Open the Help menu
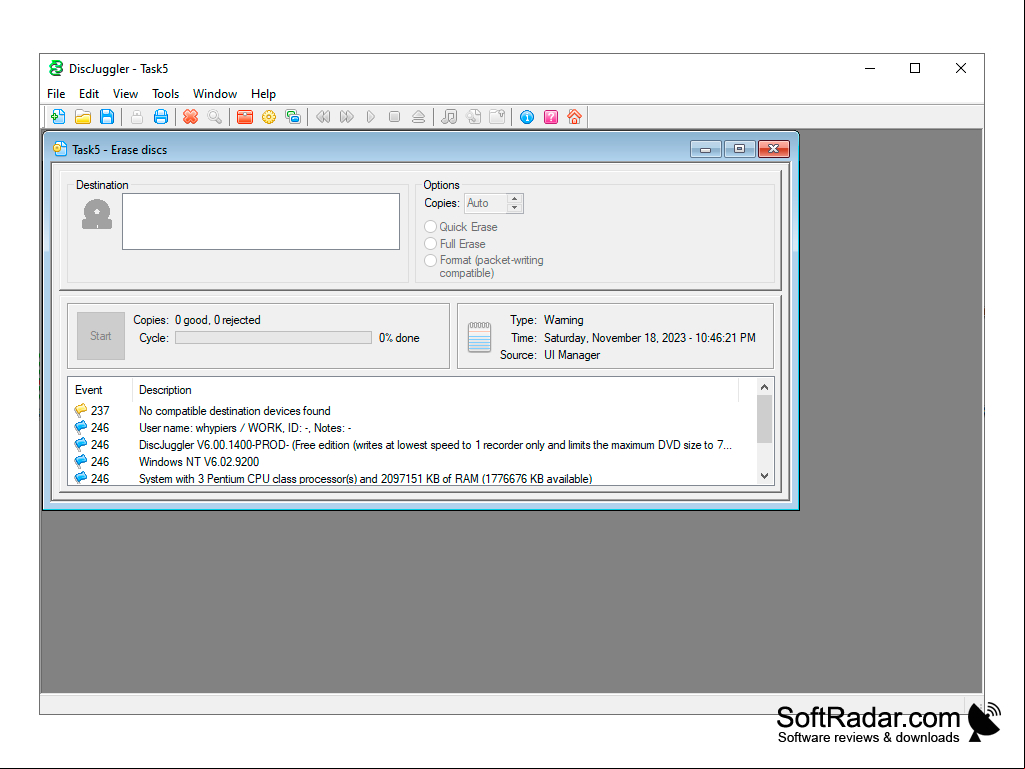The image size is (1025, 769). 263,94
